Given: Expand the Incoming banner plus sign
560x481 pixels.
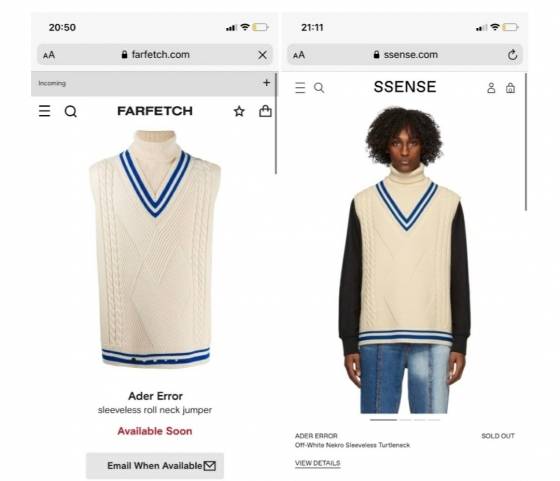Looking at the screenshot, I should click(266, 83).
